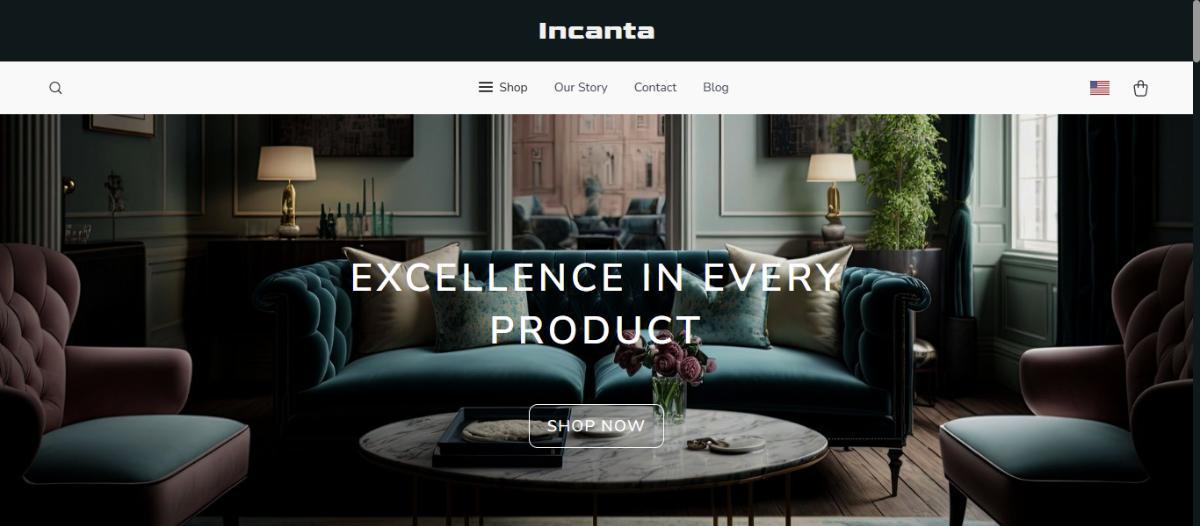
Task: Visit the Blog link in navigation
Action: pos(716,87)
